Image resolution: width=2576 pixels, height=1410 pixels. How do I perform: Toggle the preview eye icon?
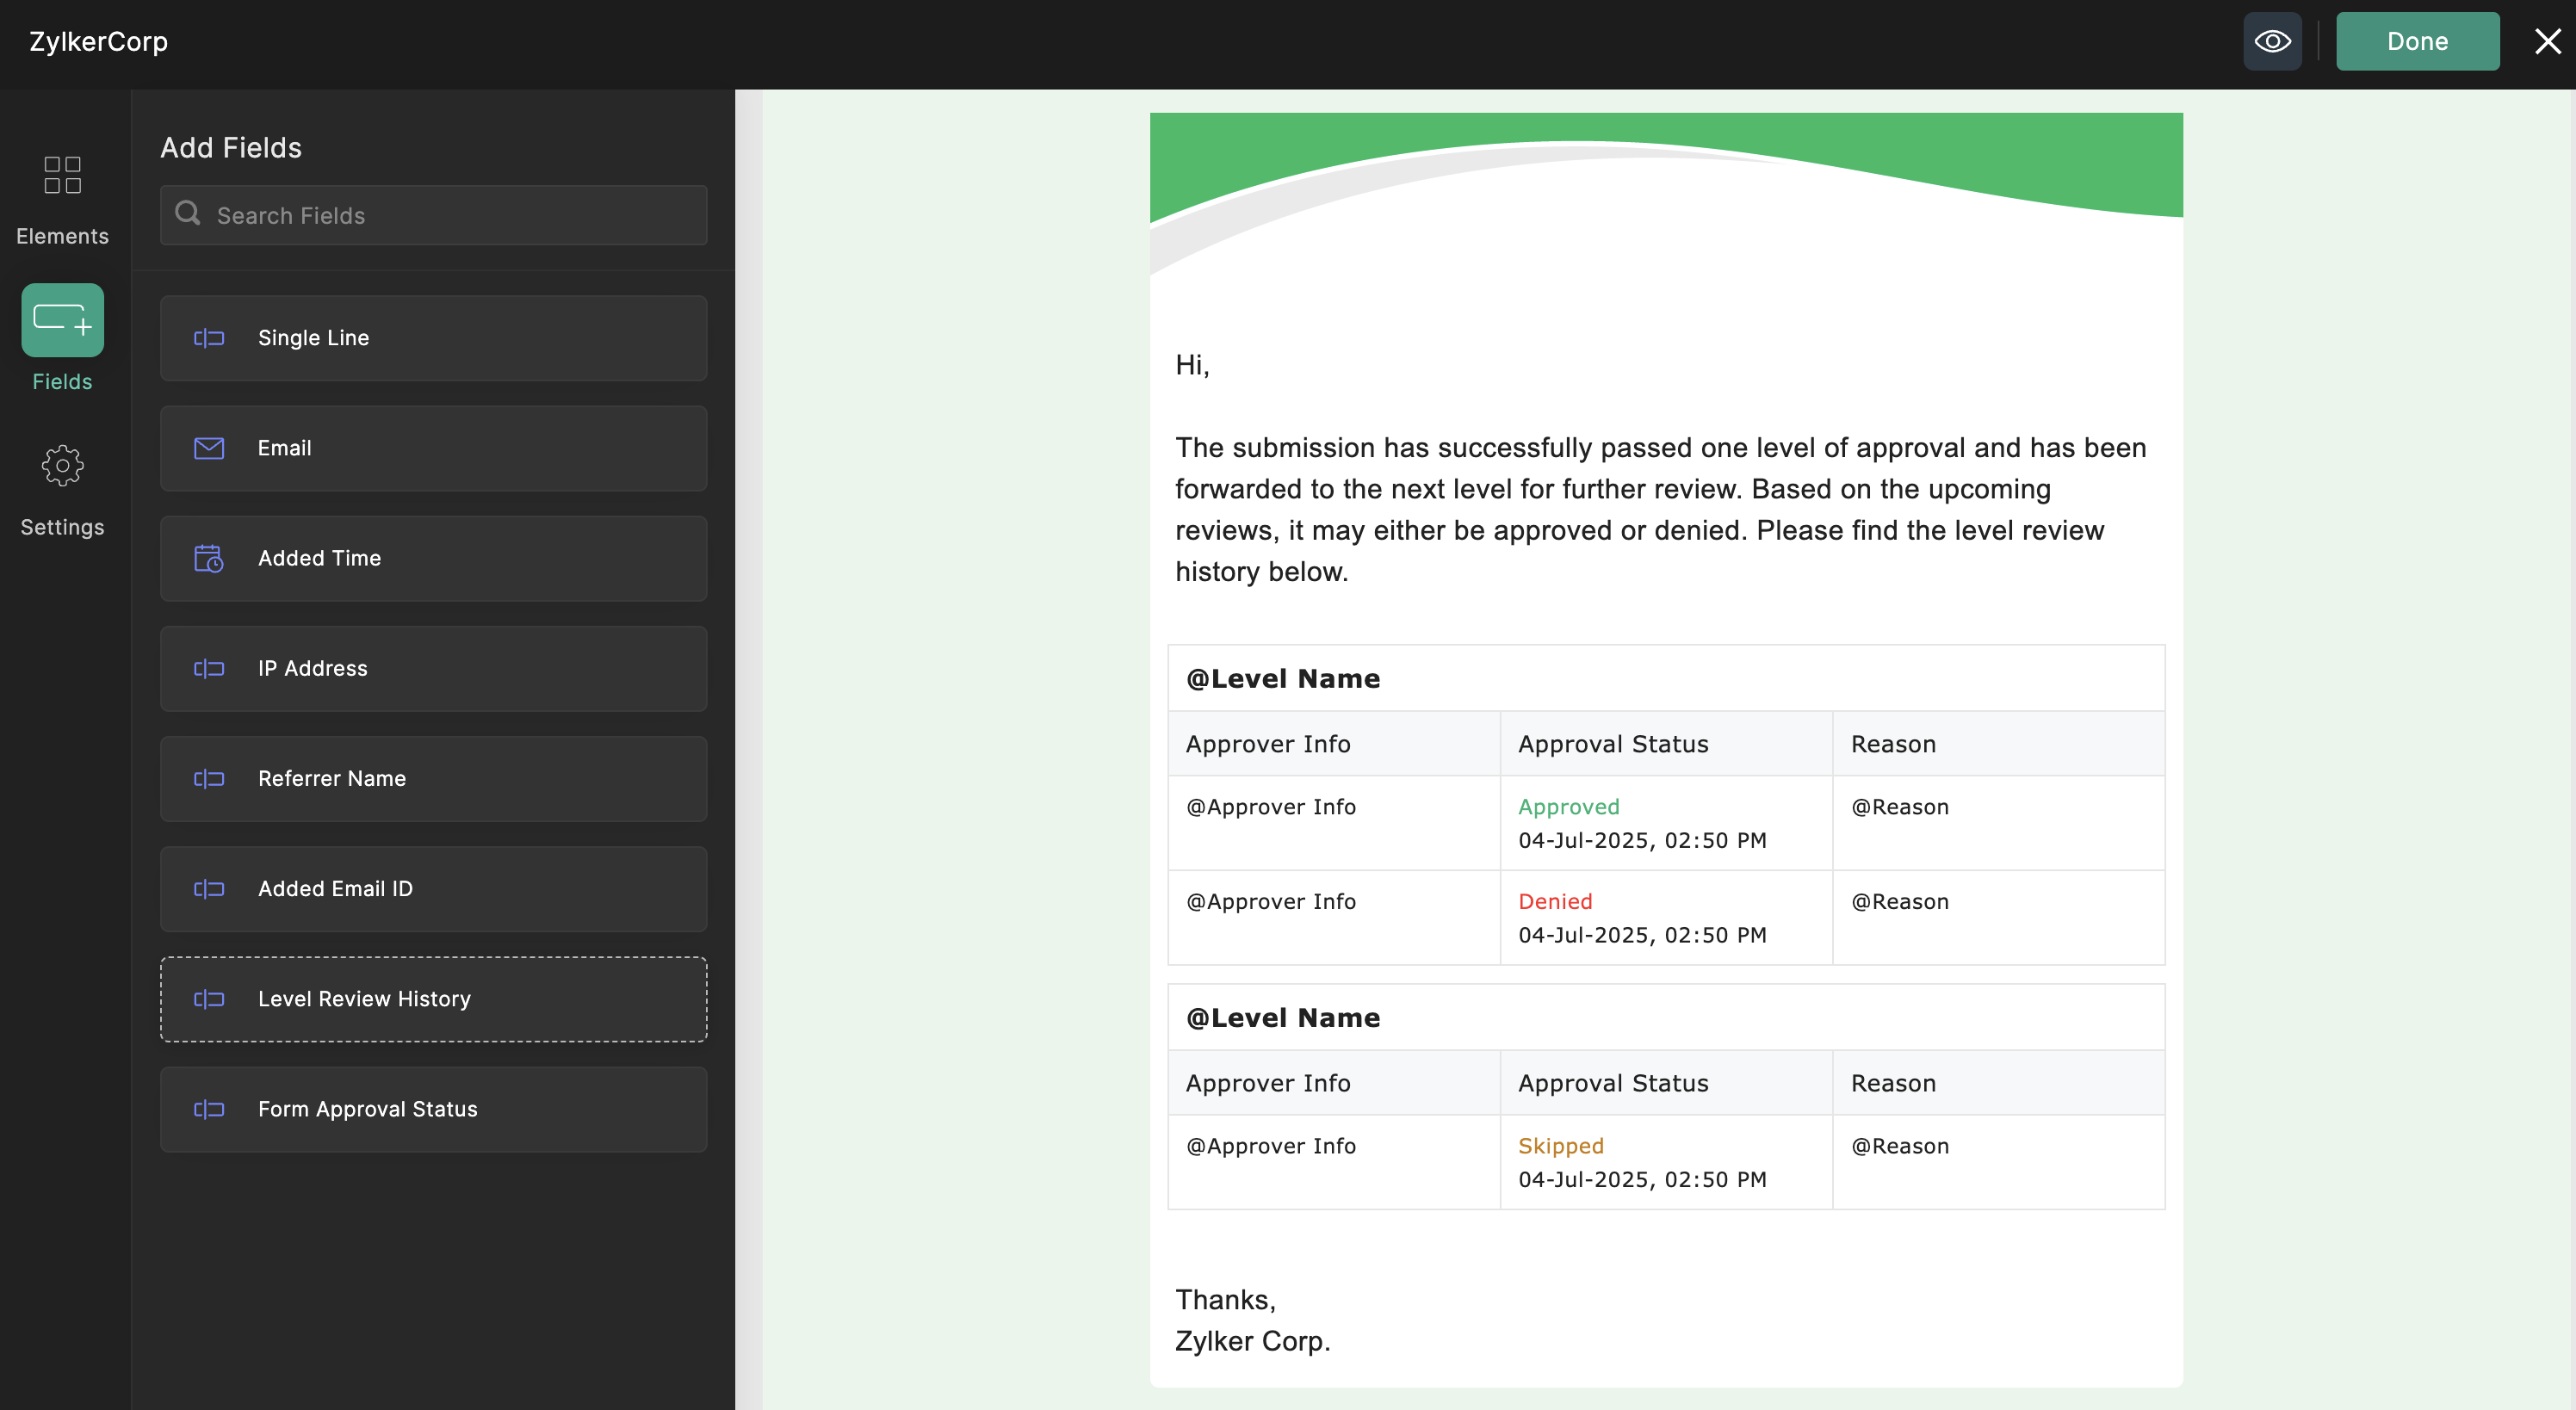[2272, 41]
